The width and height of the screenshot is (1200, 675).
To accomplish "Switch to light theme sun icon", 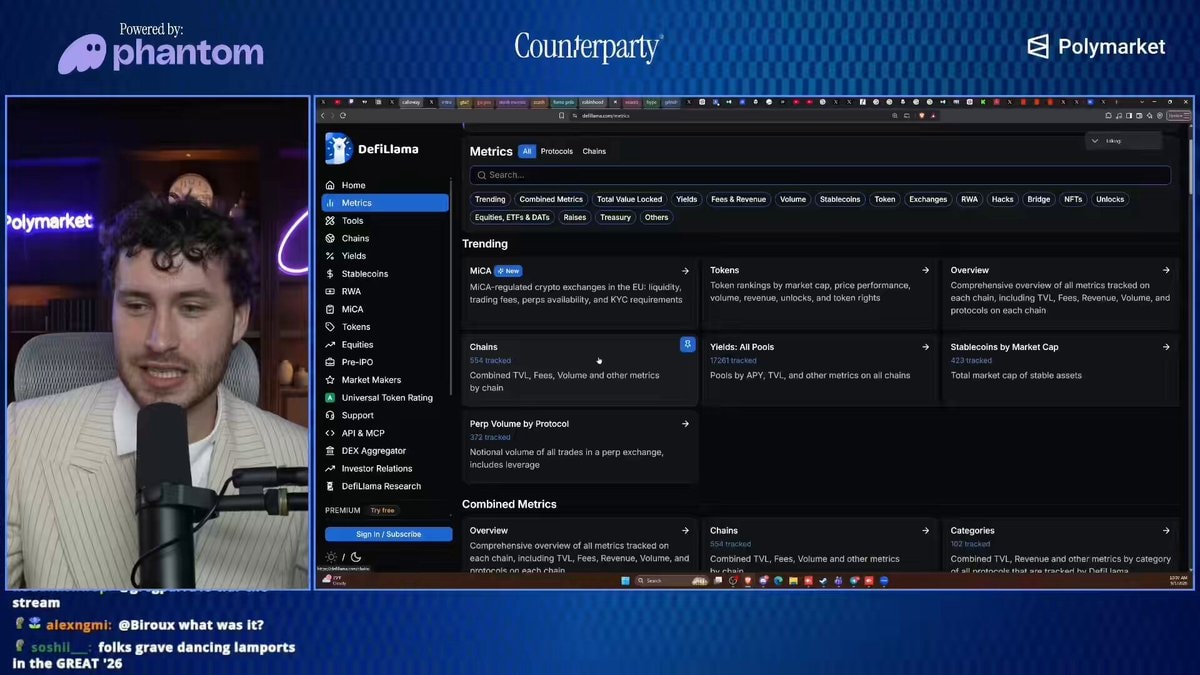I will click(x=331, y=557).
